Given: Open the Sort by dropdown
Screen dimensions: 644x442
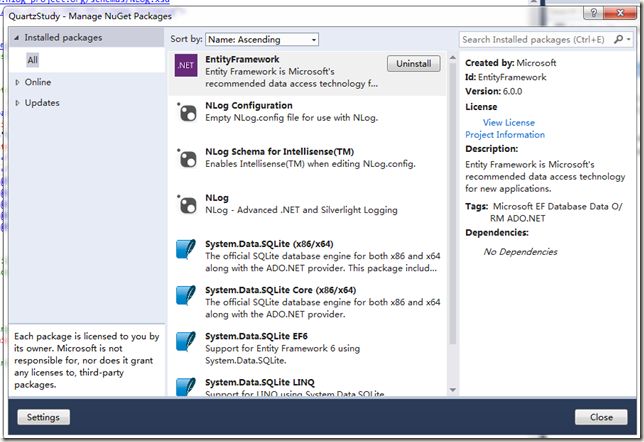Looking at the screenshot, I should point(262,39).
